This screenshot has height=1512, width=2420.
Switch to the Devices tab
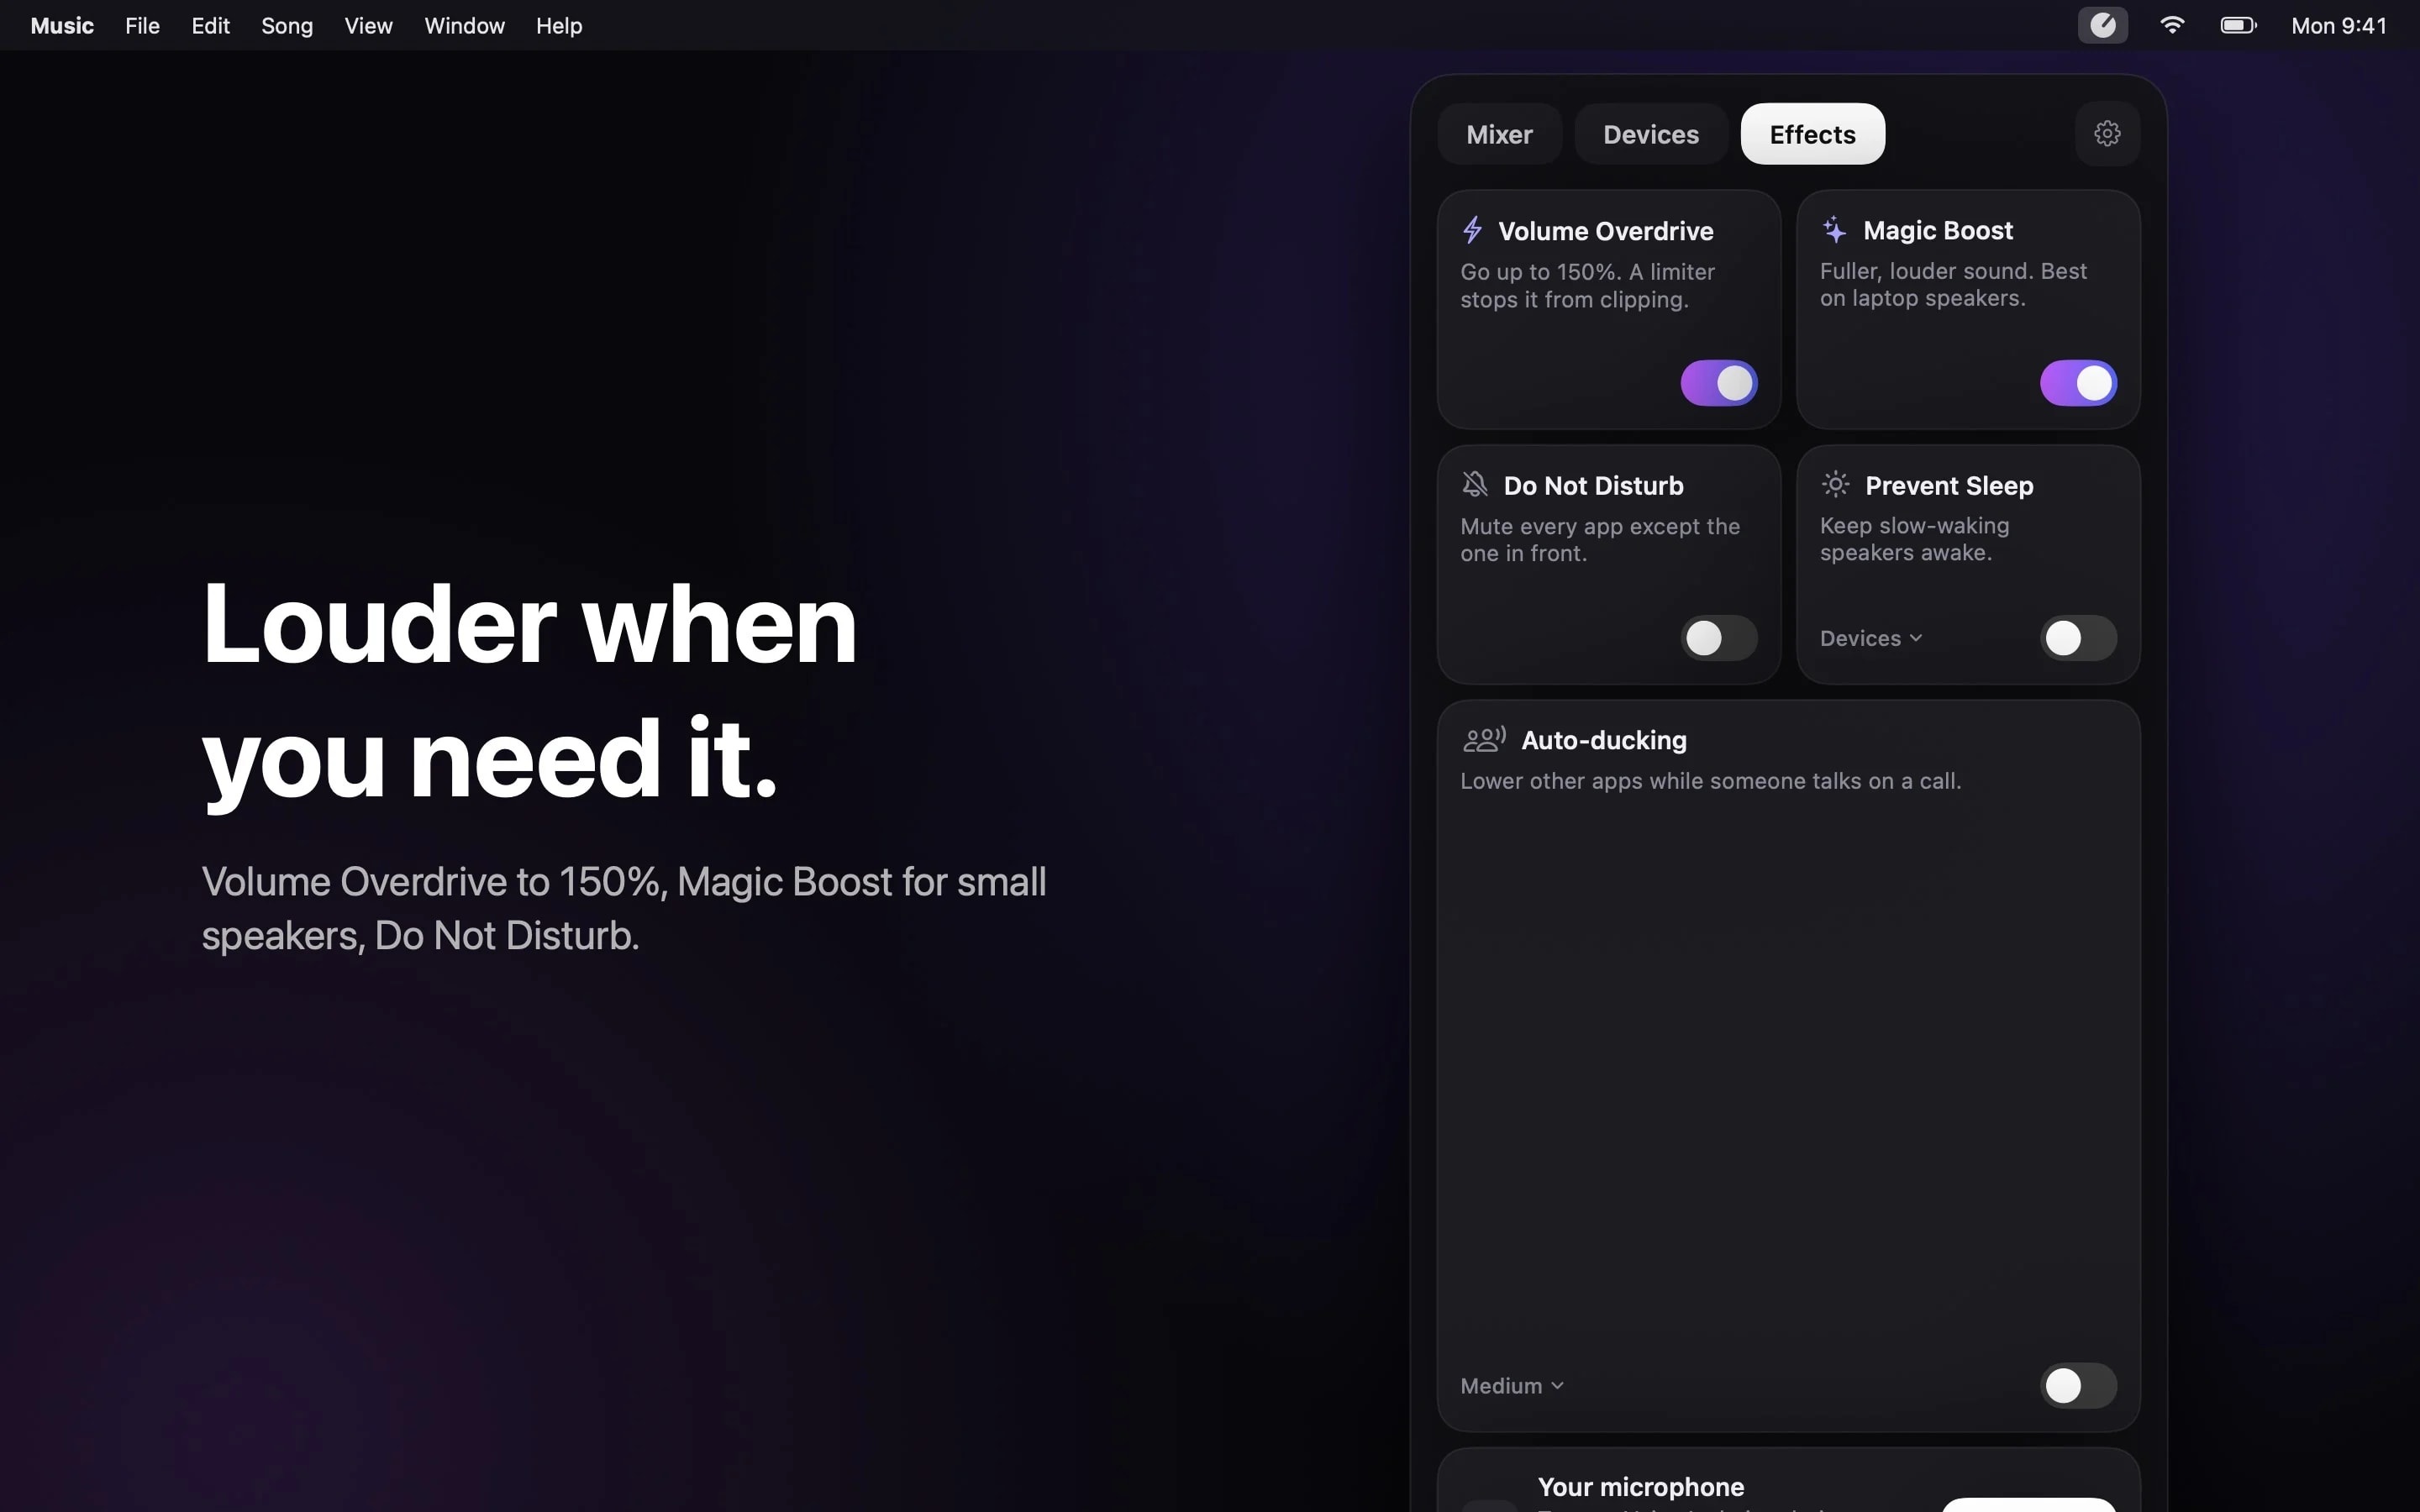pyautogui.click(x=1651, y=134)
